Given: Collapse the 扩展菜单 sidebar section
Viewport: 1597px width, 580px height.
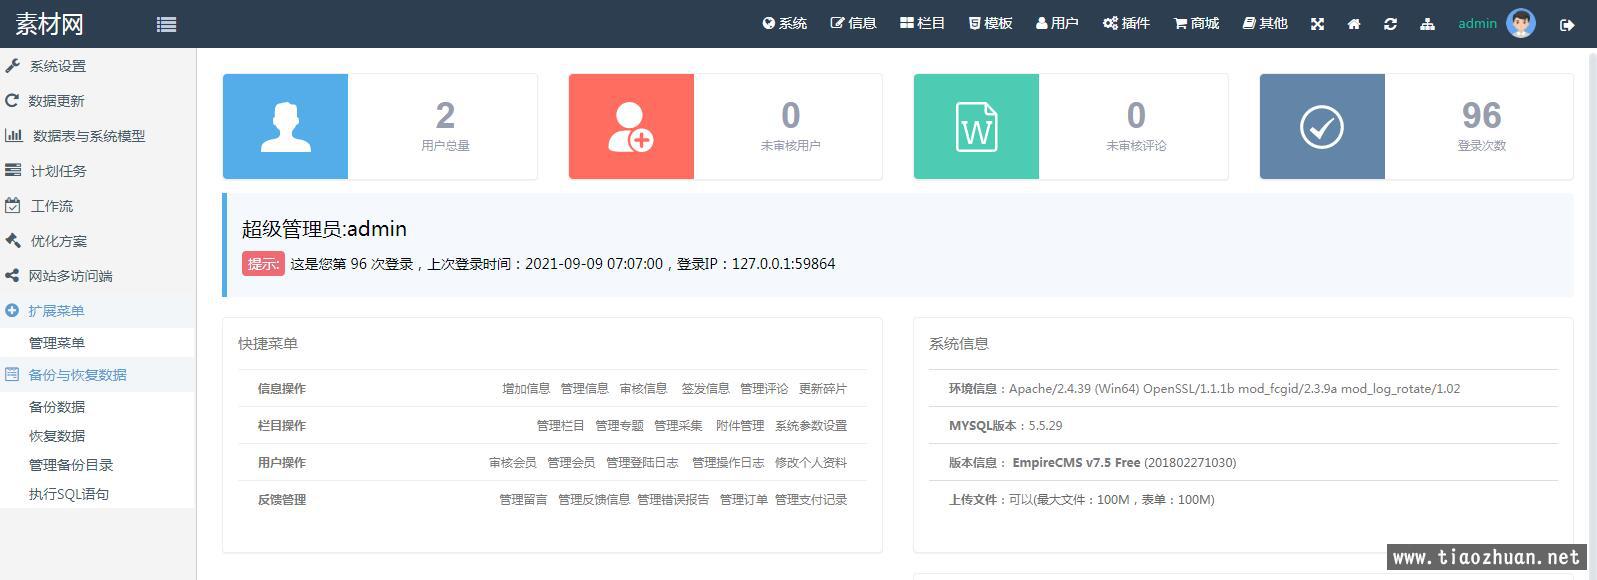Looking at the screenshot, I should [56, 311].
